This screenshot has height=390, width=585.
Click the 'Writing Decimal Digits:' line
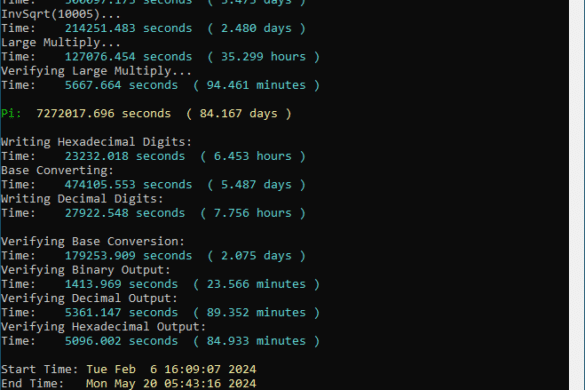click(x=82, y=199)
